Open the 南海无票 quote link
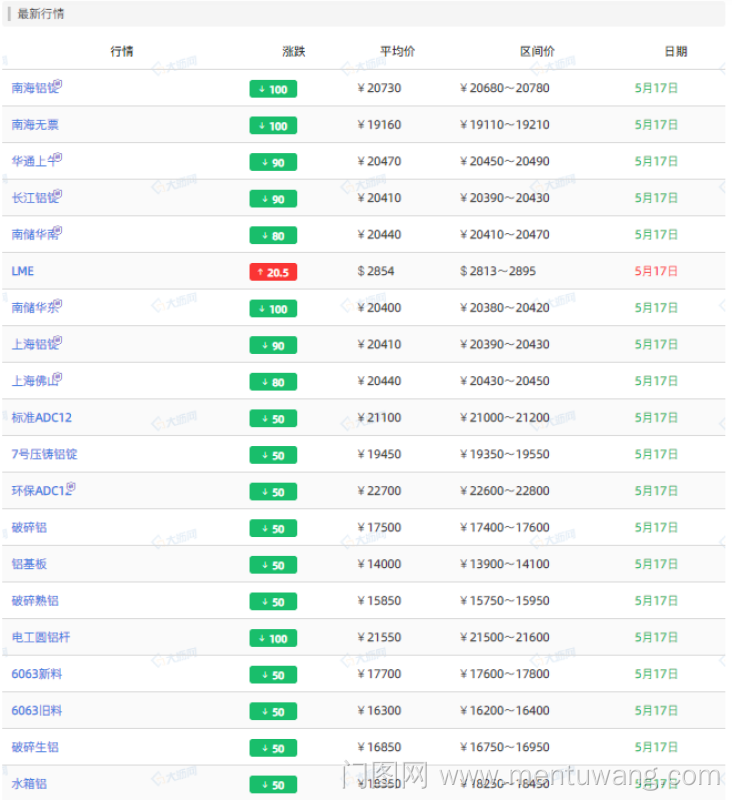 coord(35,125)
